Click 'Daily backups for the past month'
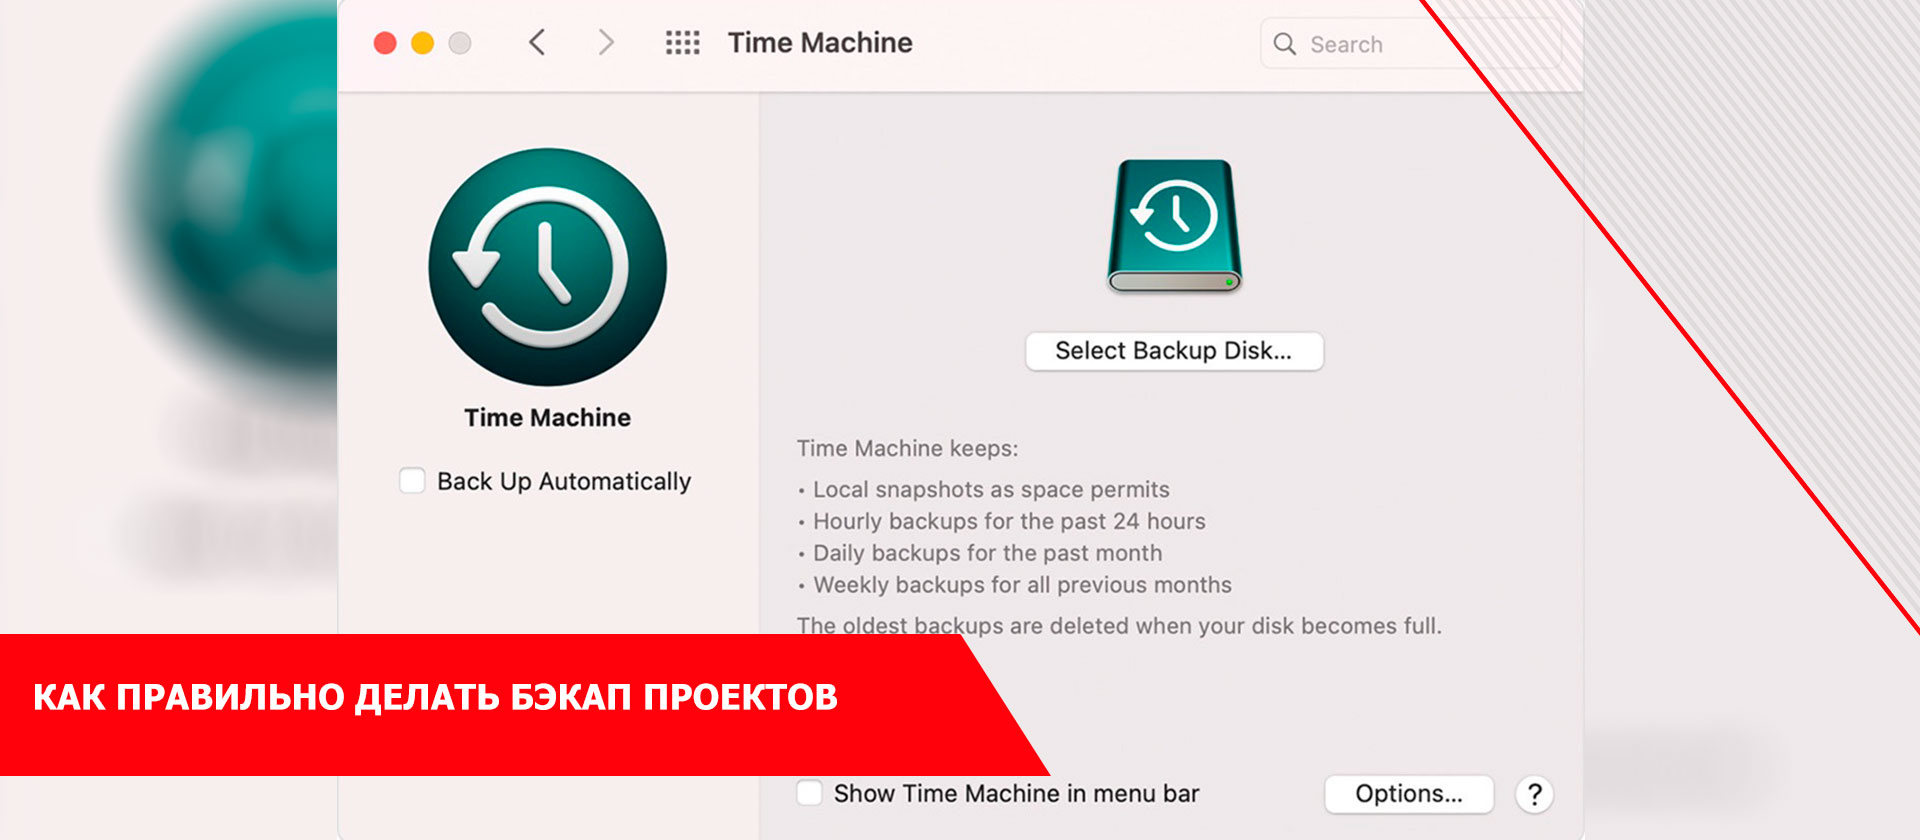 coord(988,554)
